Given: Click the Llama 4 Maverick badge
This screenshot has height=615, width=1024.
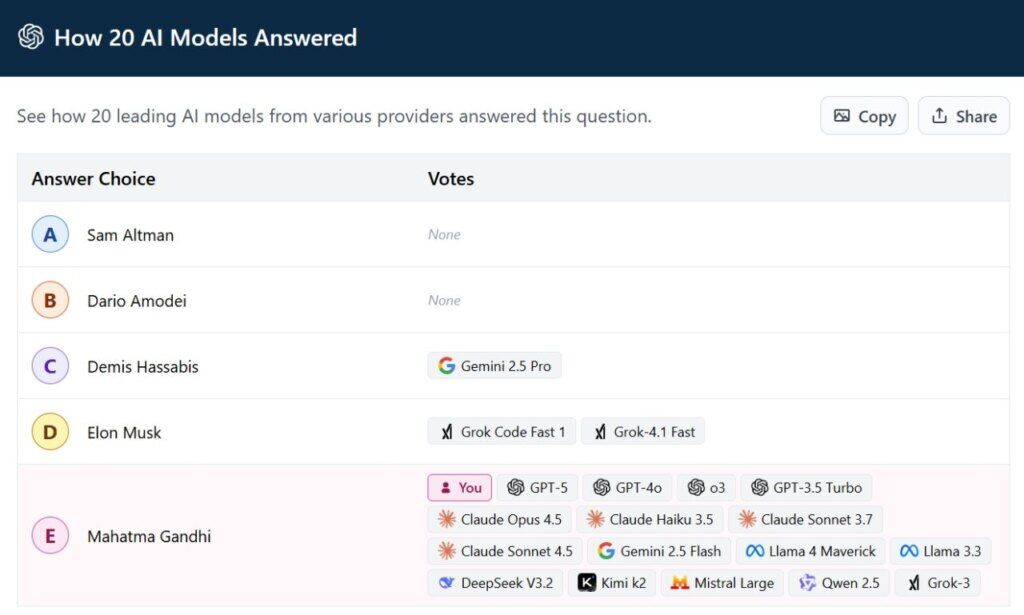Looking at the screenshot, I should 810,551.
